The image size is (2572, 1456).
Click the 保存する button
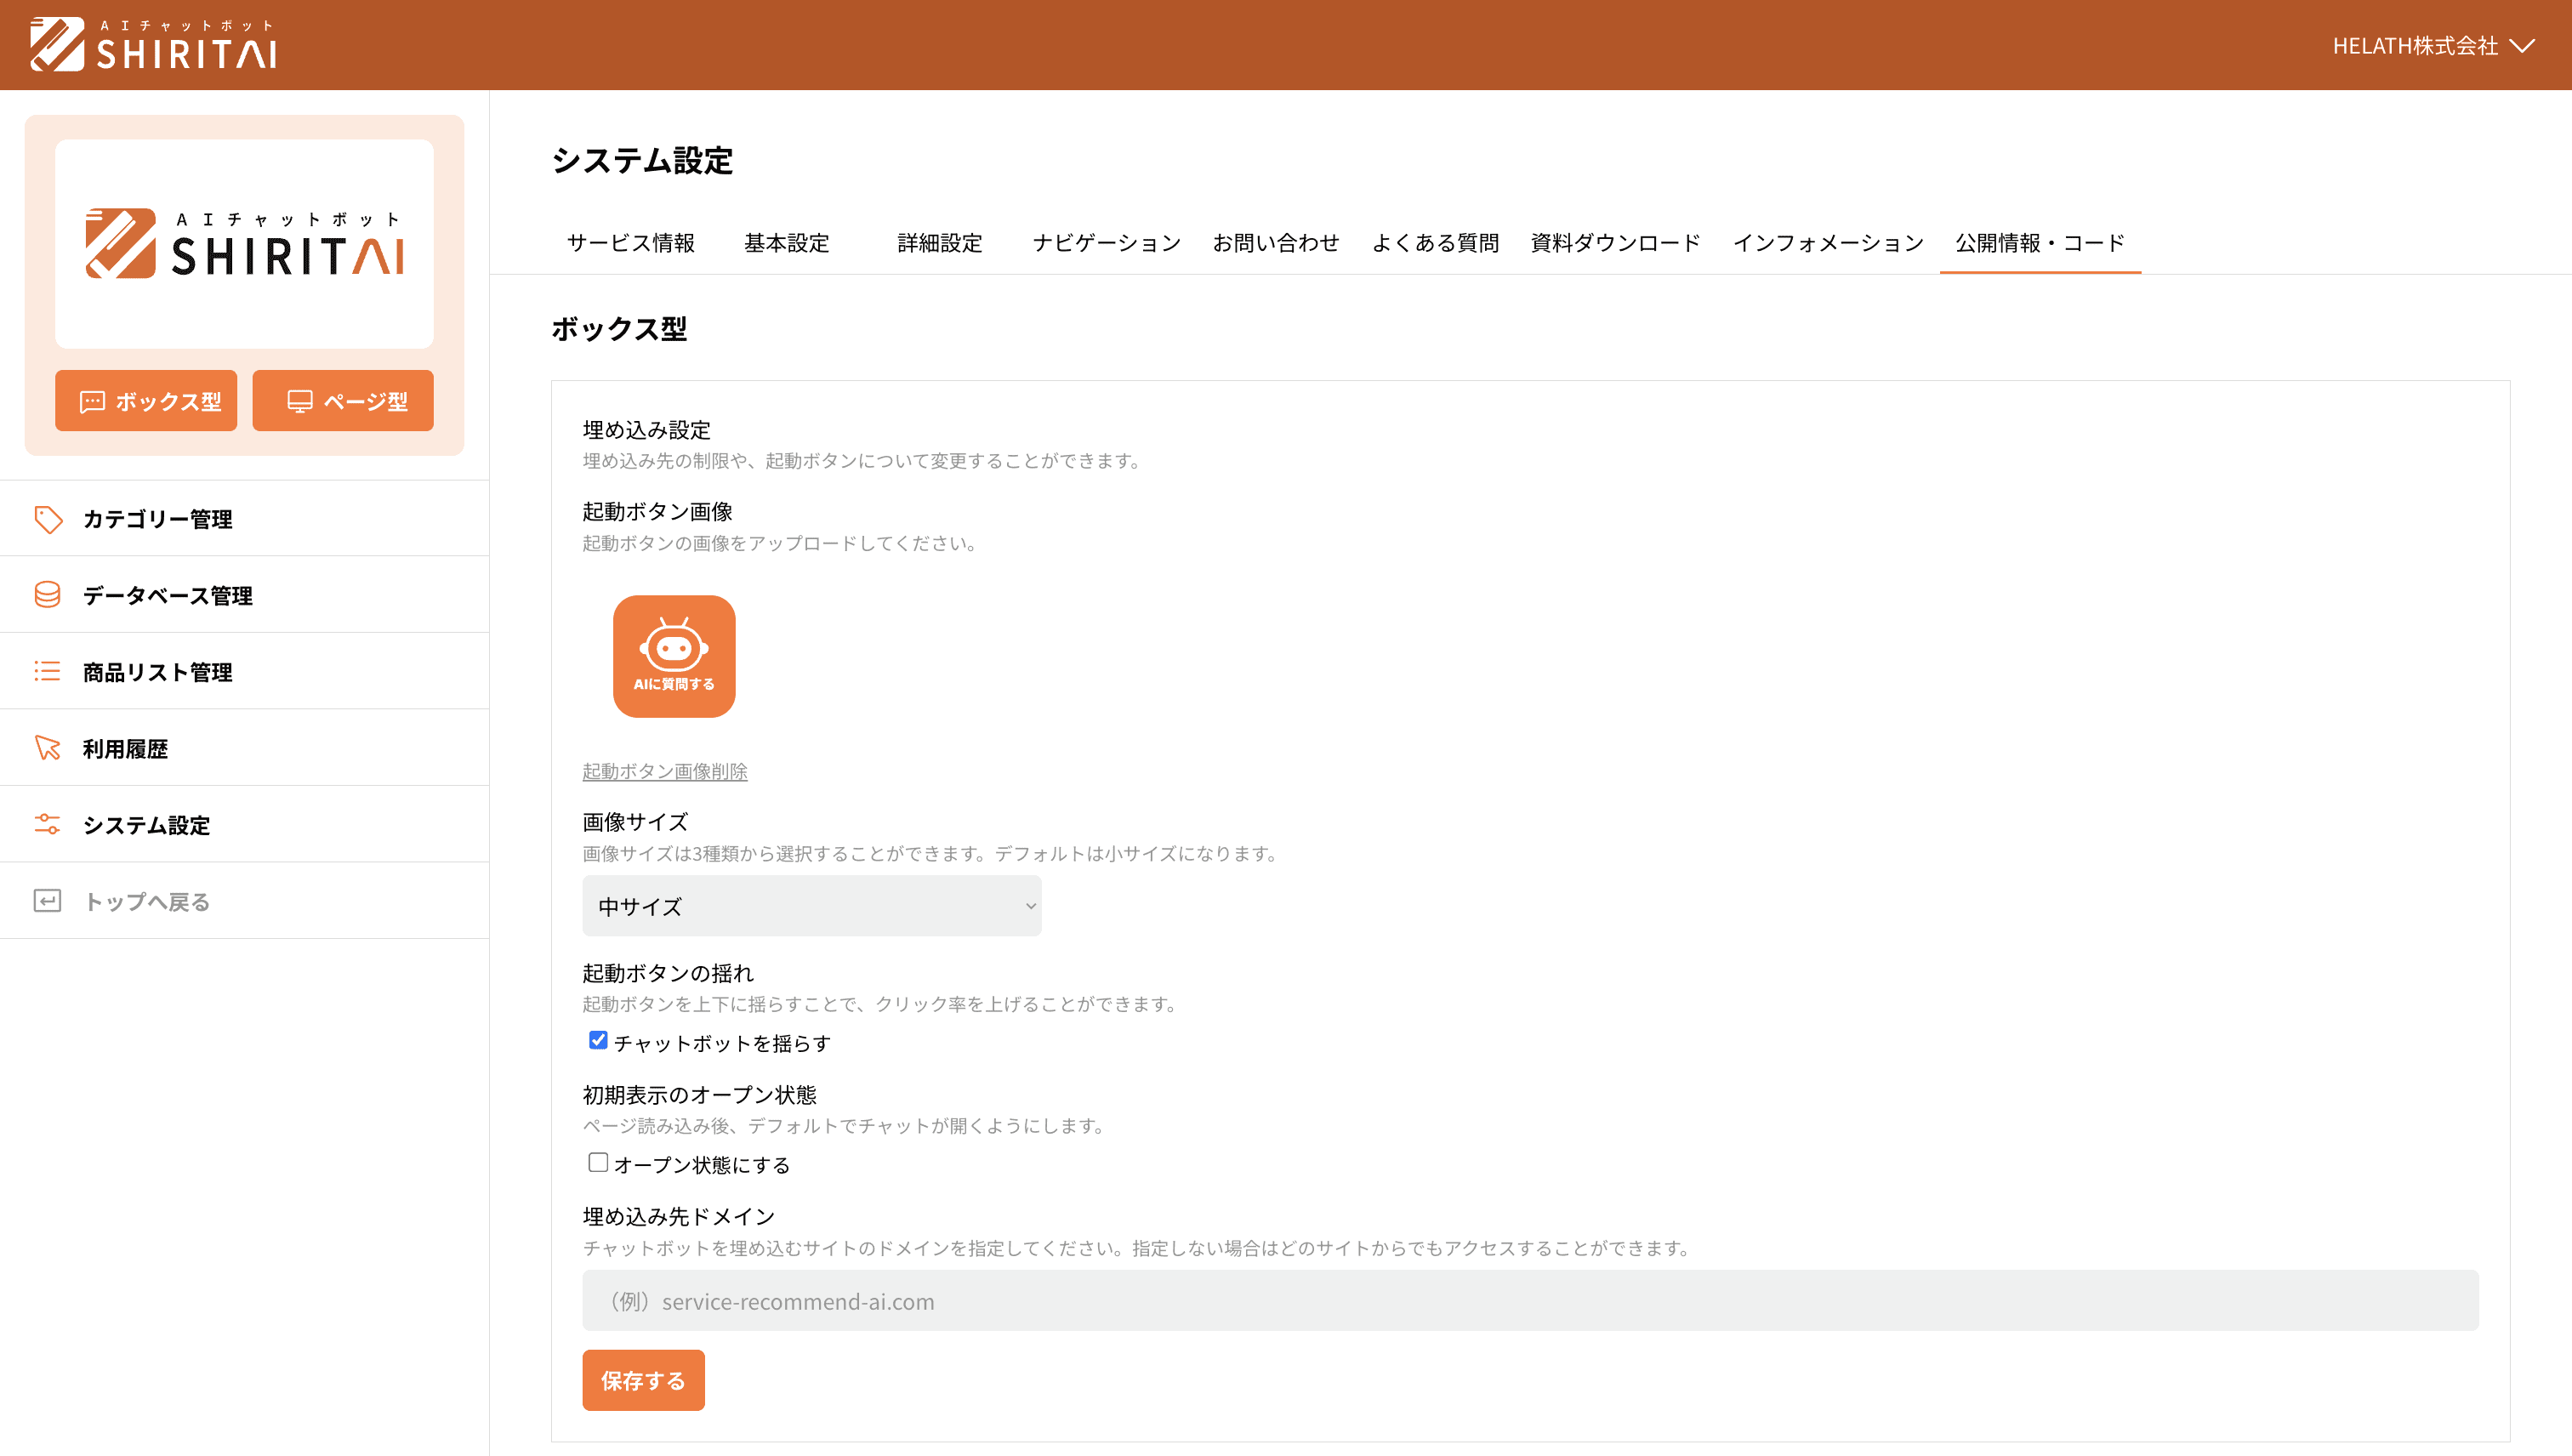(643, 1380)
